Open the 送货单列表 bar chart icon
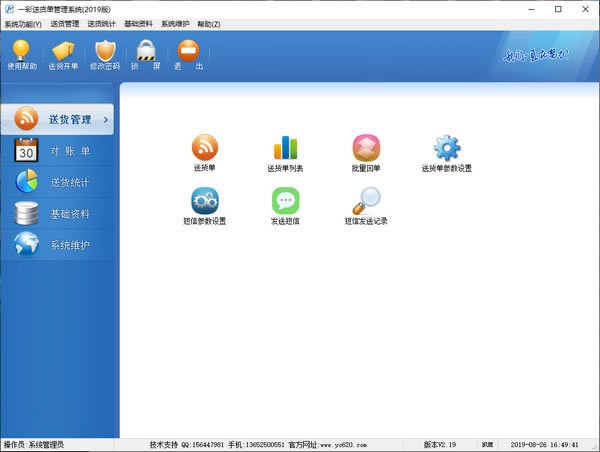 pos(285,148)
